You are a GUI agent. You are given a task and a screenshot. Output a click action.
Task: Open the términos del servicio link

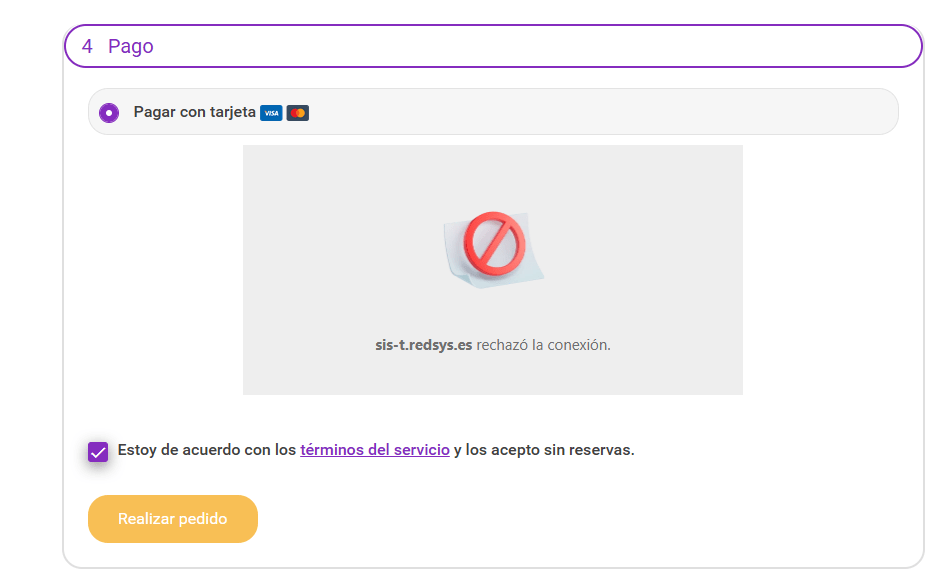(374, 450)
